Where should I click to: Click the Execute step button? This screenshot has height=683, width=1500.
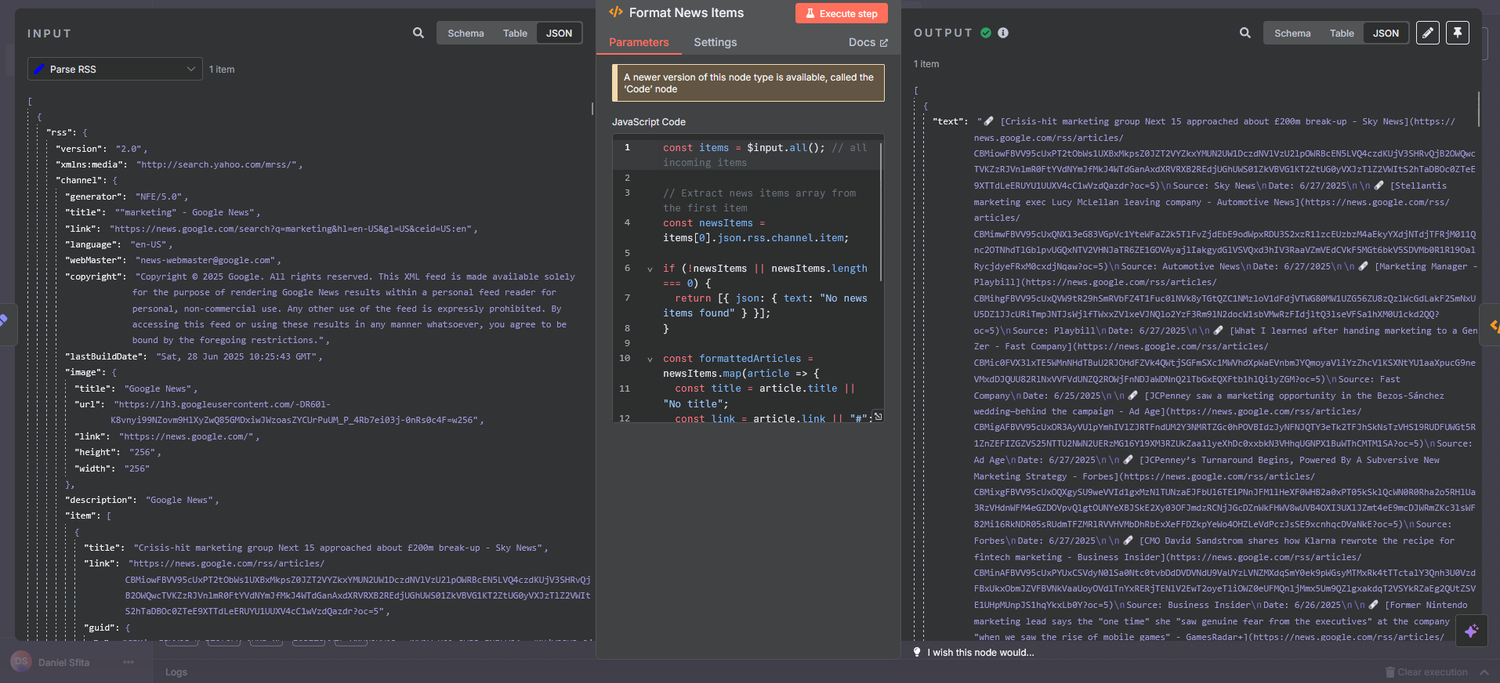(x=841, y=13)
